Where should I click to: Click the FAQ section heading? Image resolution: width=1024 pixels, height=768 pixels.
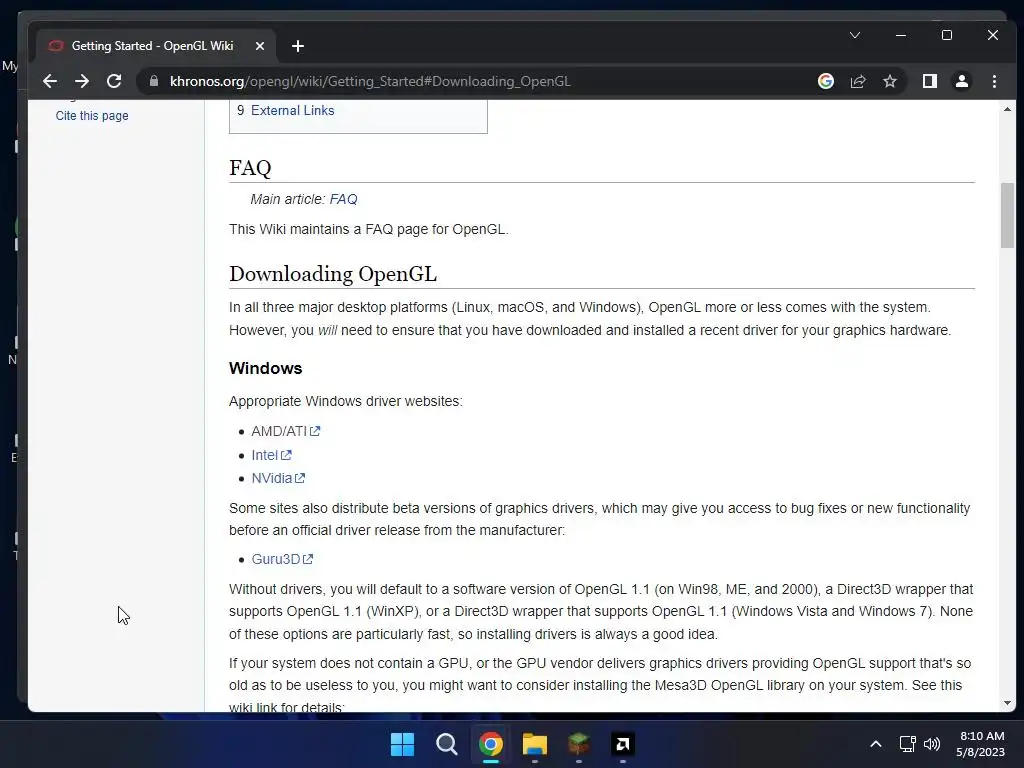click(250, 168)
